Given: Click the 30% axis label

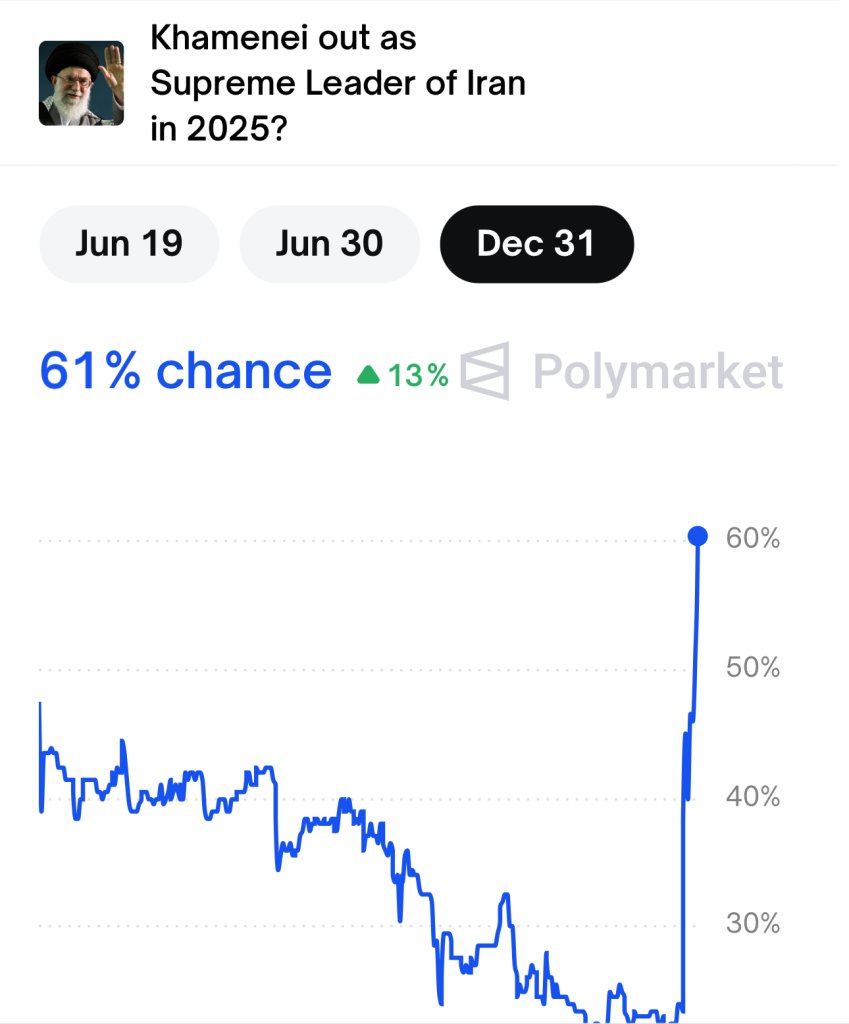Looking at the screenshot, I should (752, 923).
